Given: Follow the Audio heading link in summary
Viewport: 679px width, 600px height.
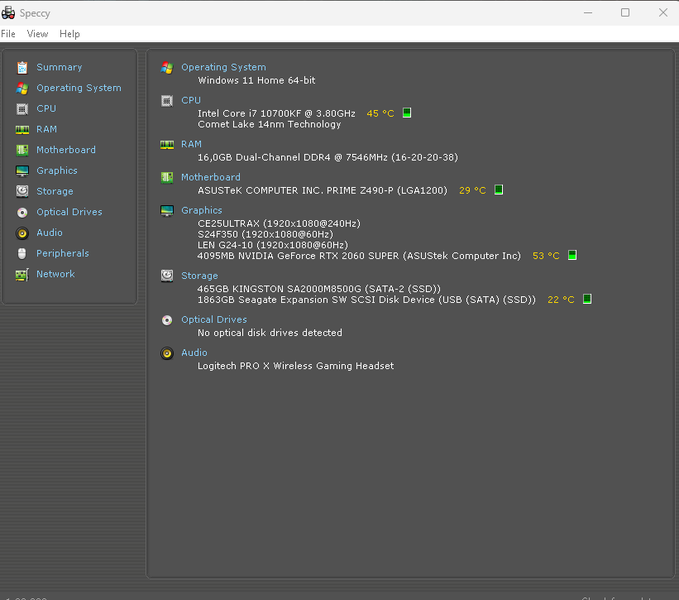Looking at the screenshot, I should click(194, 353).
